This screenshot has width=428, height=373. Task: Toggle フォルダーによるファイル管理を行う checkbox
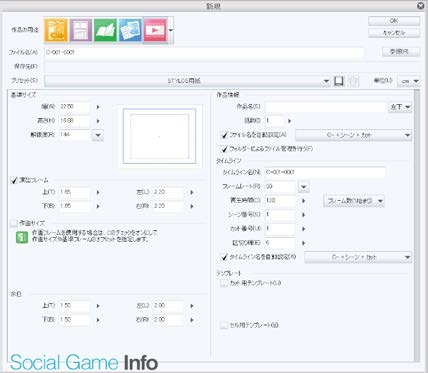(224, 149)
